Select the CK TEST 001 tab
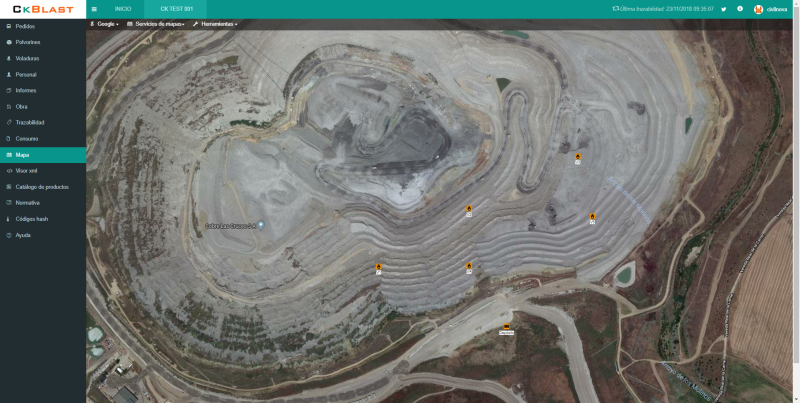 pos(176,8)
